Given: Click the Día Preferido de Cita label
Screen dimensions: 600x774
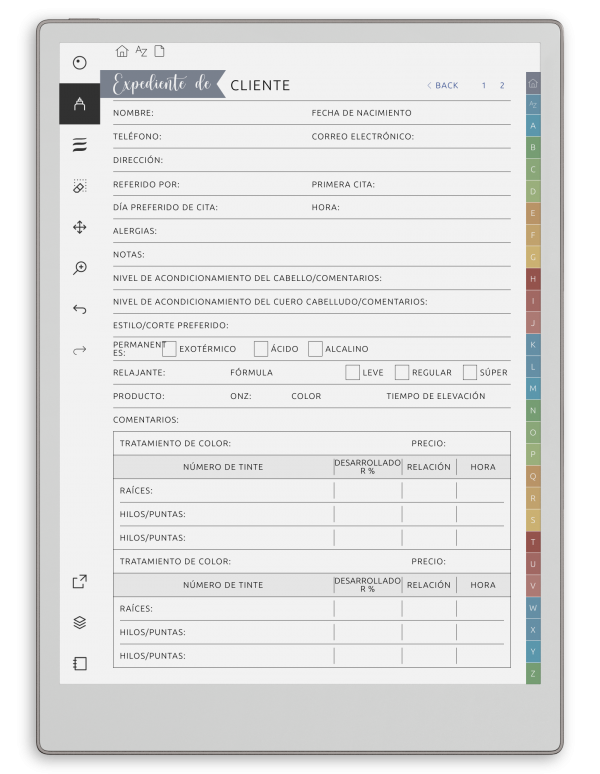Looking at the screenshot, I should coord(165,207).
